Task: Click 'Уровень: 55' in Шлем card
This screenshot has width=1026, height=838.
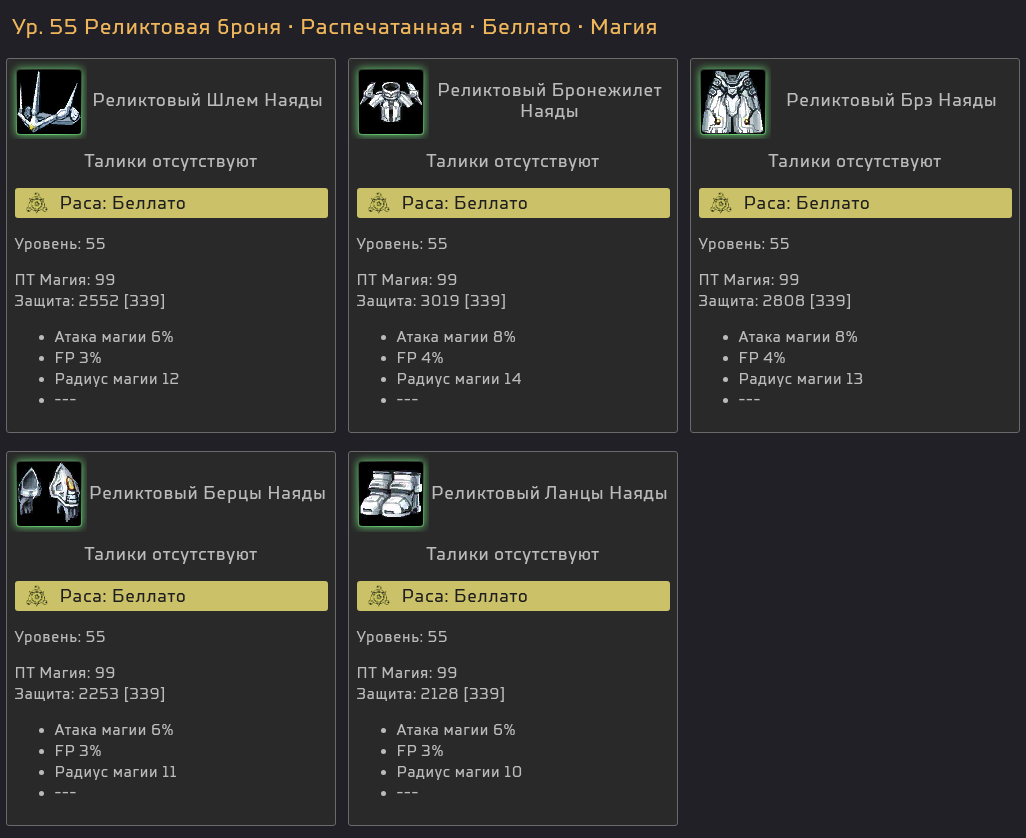Action: click(60, 244)
